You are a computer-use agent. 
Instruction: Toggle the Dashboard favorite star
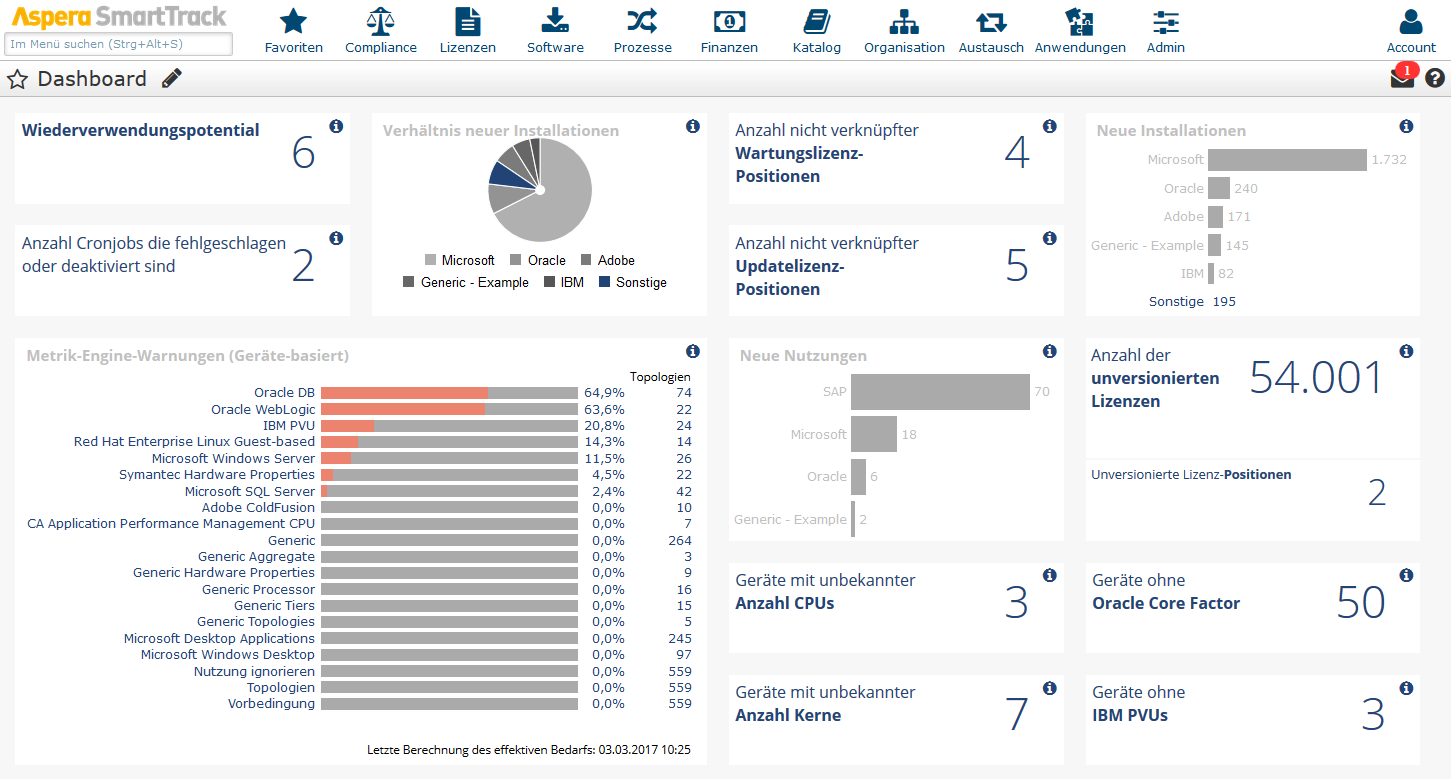pos(17,79)
